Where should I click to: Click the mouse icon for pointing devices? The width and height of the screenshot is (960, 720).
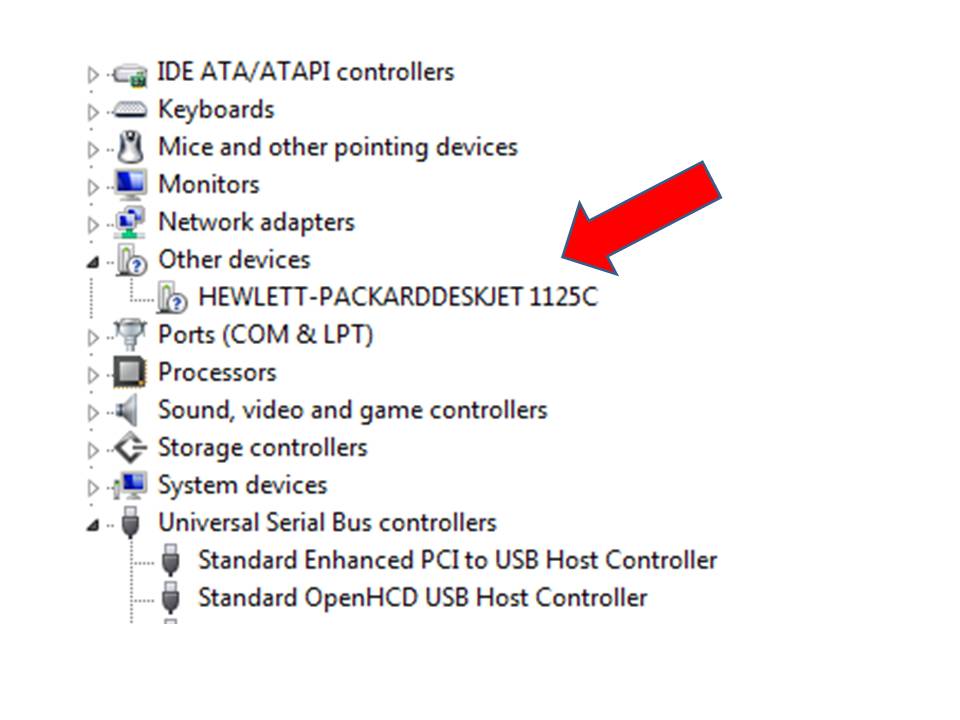(130, 148)
